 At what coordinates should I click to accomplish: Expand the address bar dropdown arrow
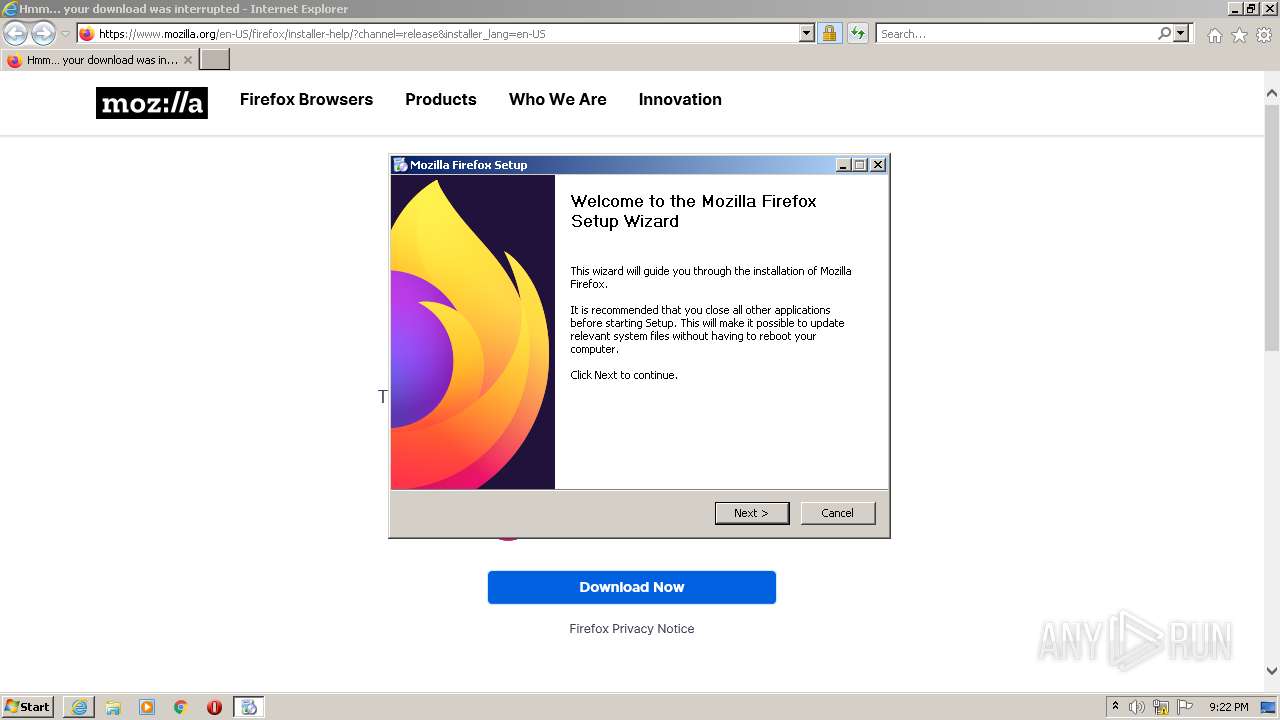807,34
